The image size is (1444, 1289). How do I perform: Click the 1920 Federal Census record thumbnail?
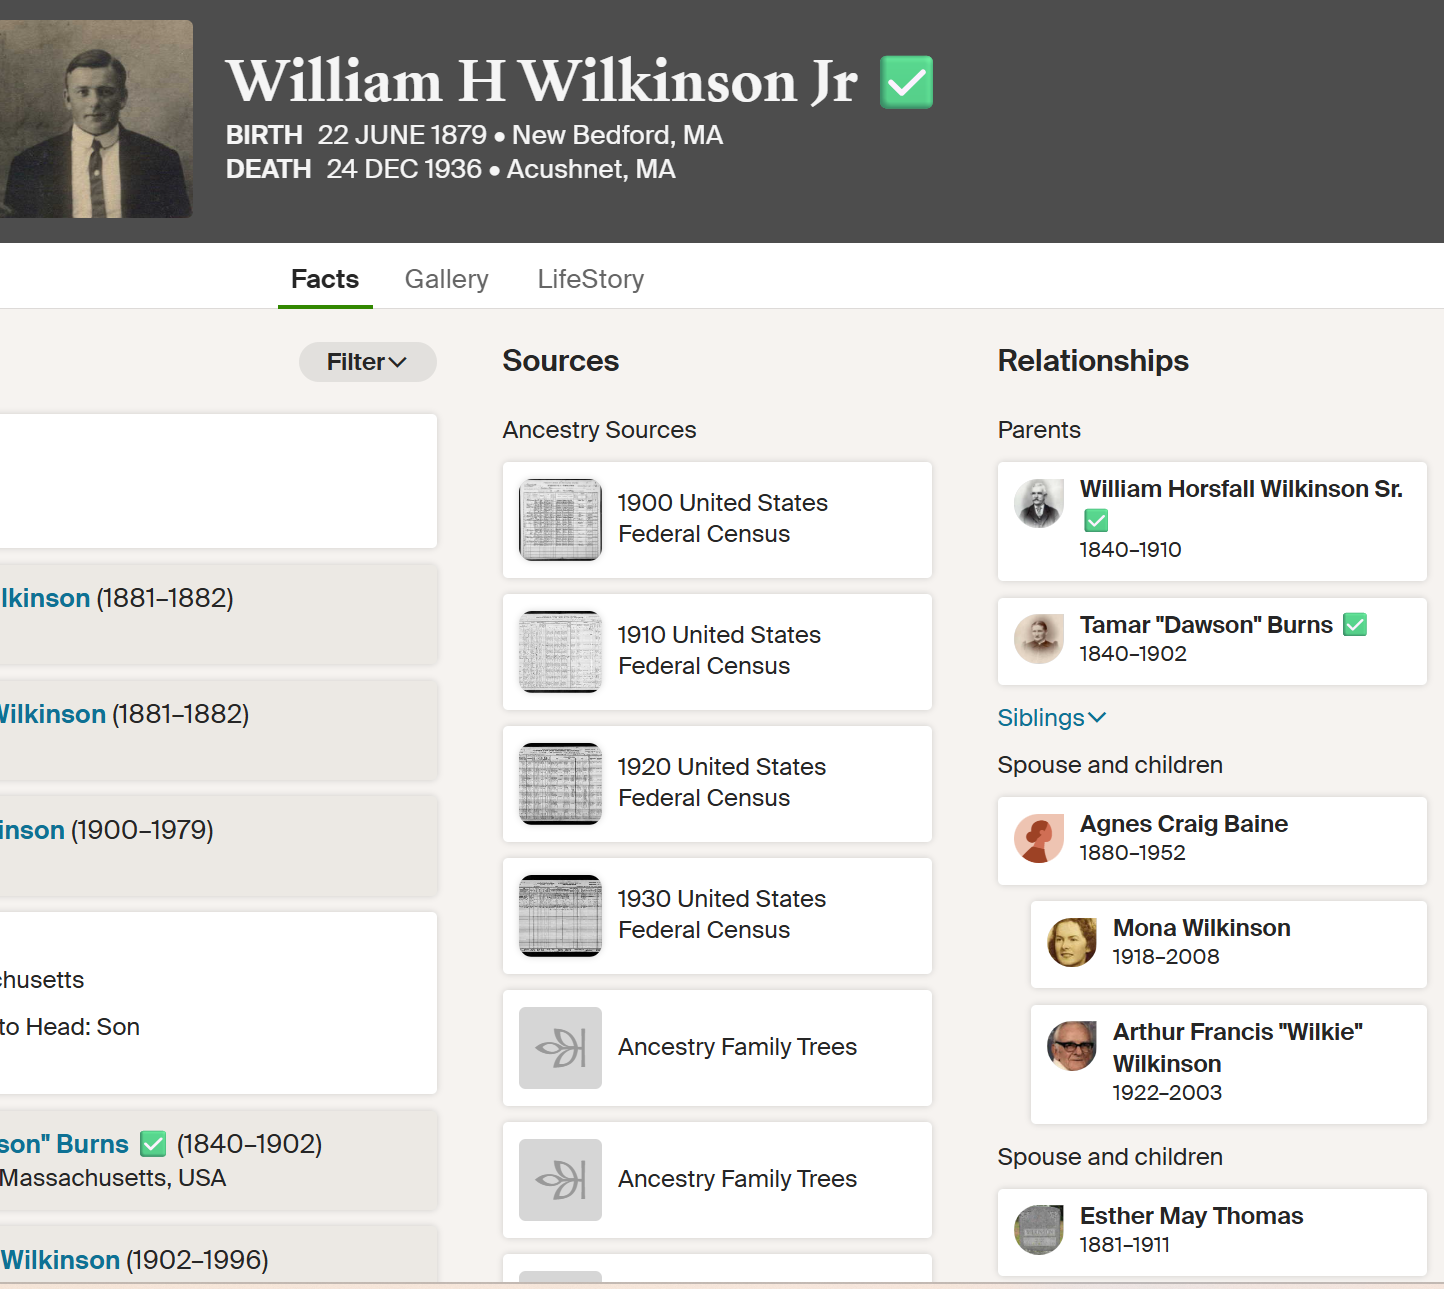click(560, 783)
